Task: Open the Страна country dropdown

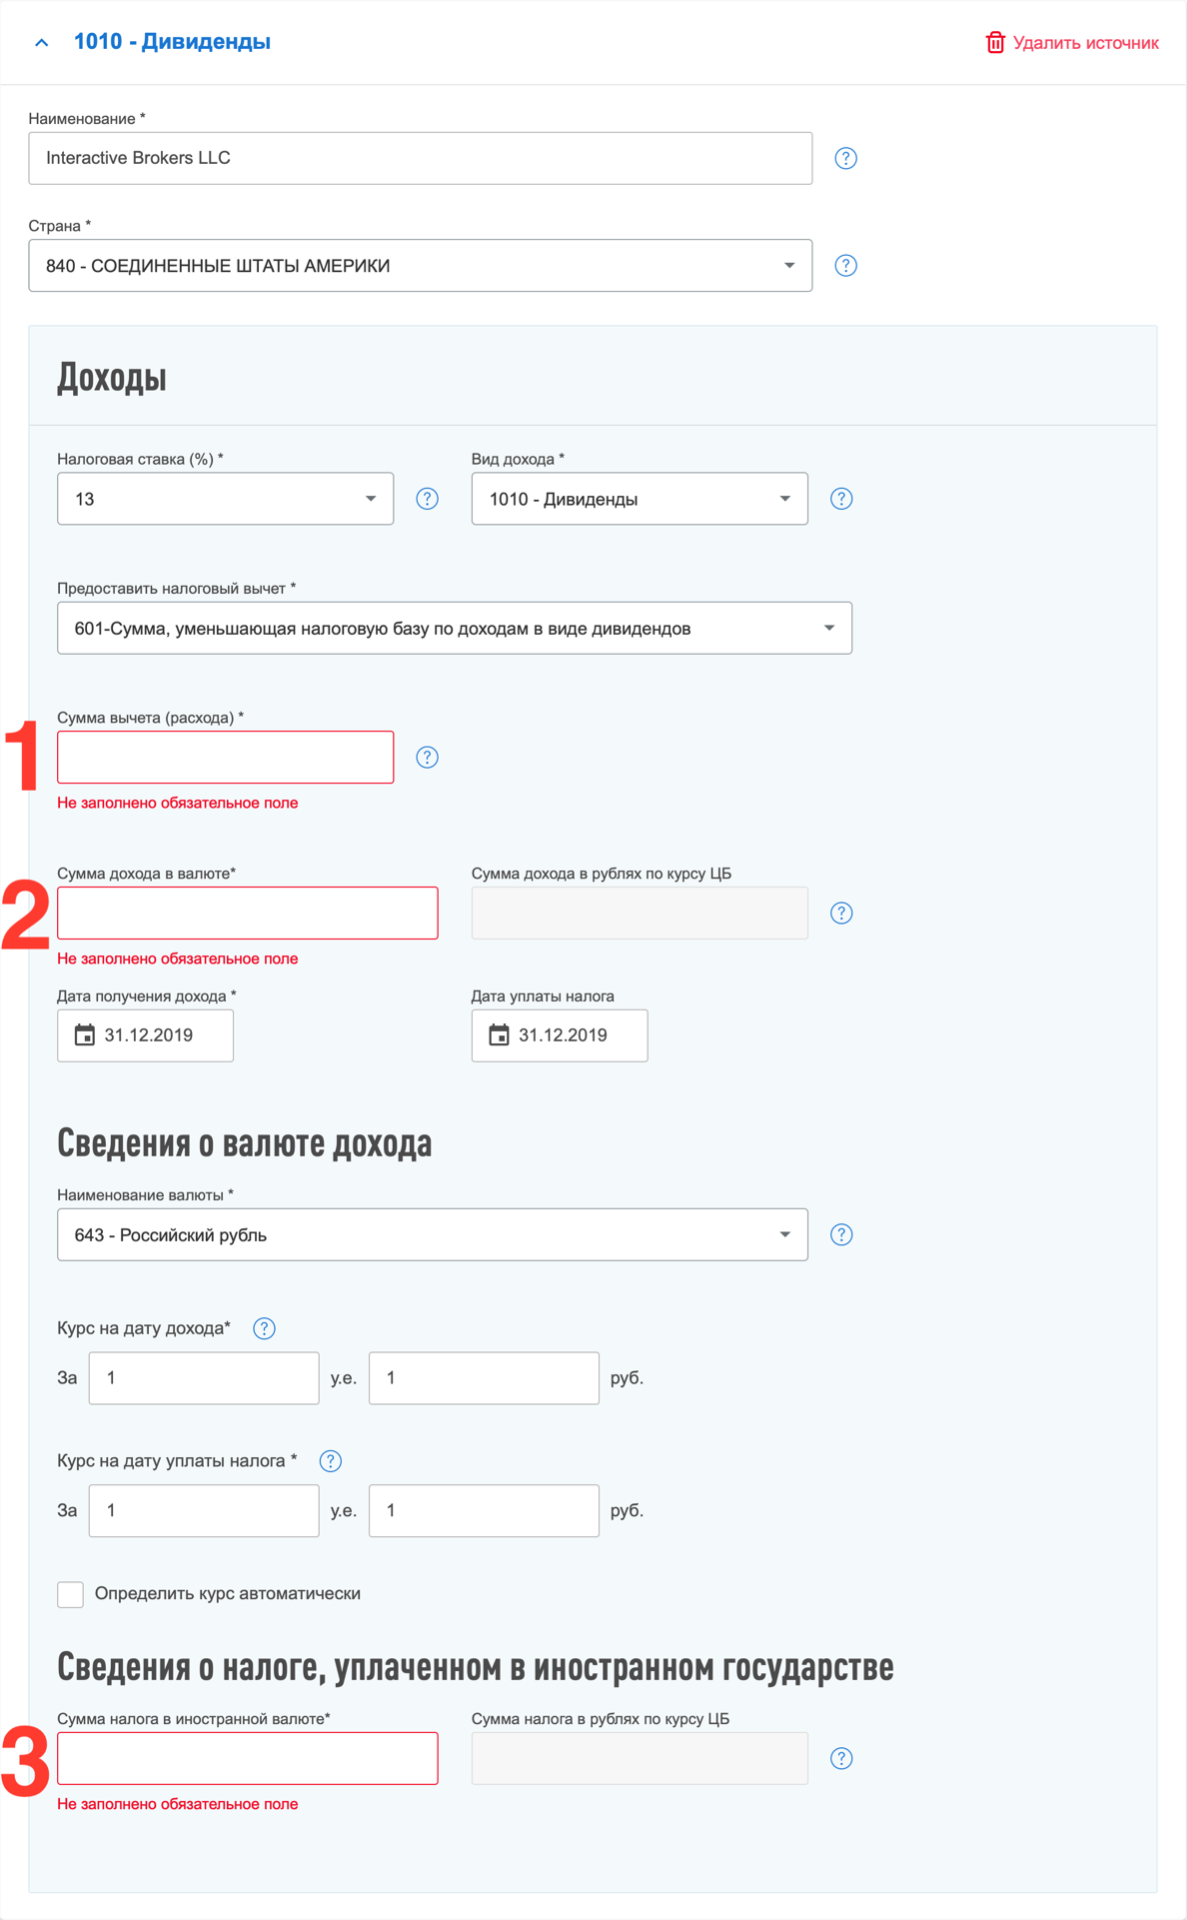Action: 420,265
